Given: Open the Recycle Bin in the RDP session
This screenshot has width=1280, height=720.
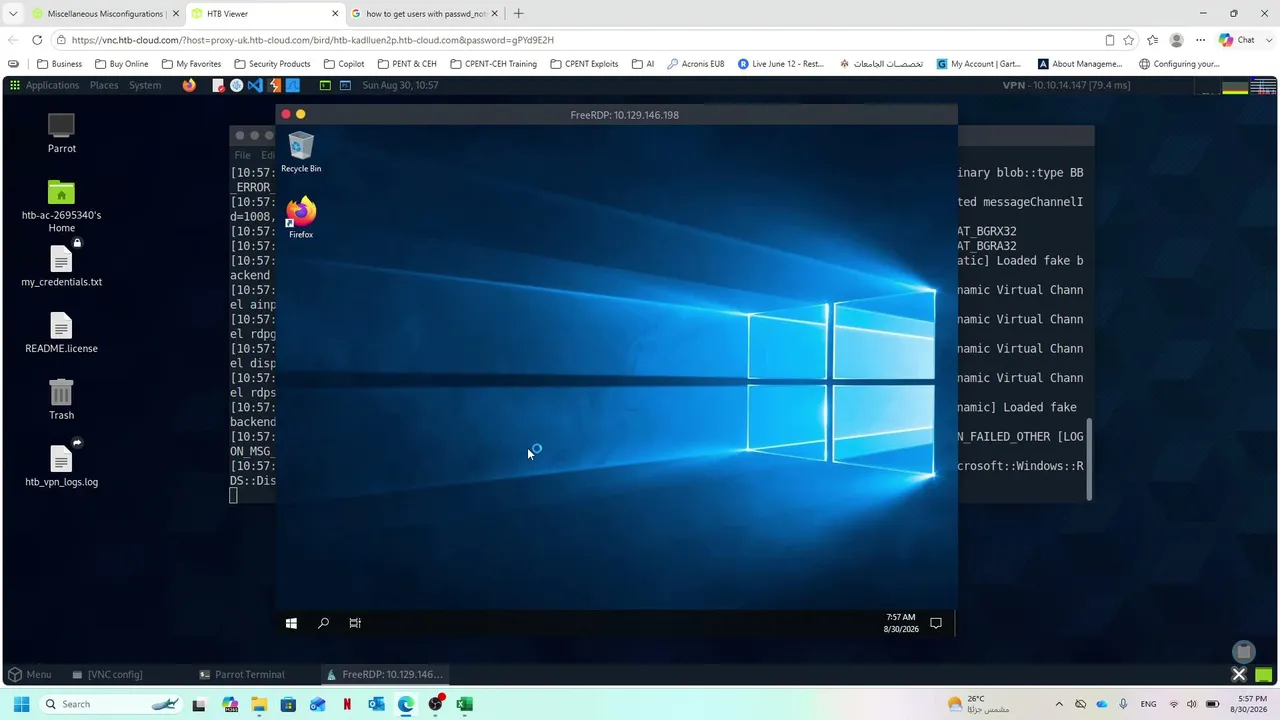Looking at the screenshot, I should [x=301, y=152].
